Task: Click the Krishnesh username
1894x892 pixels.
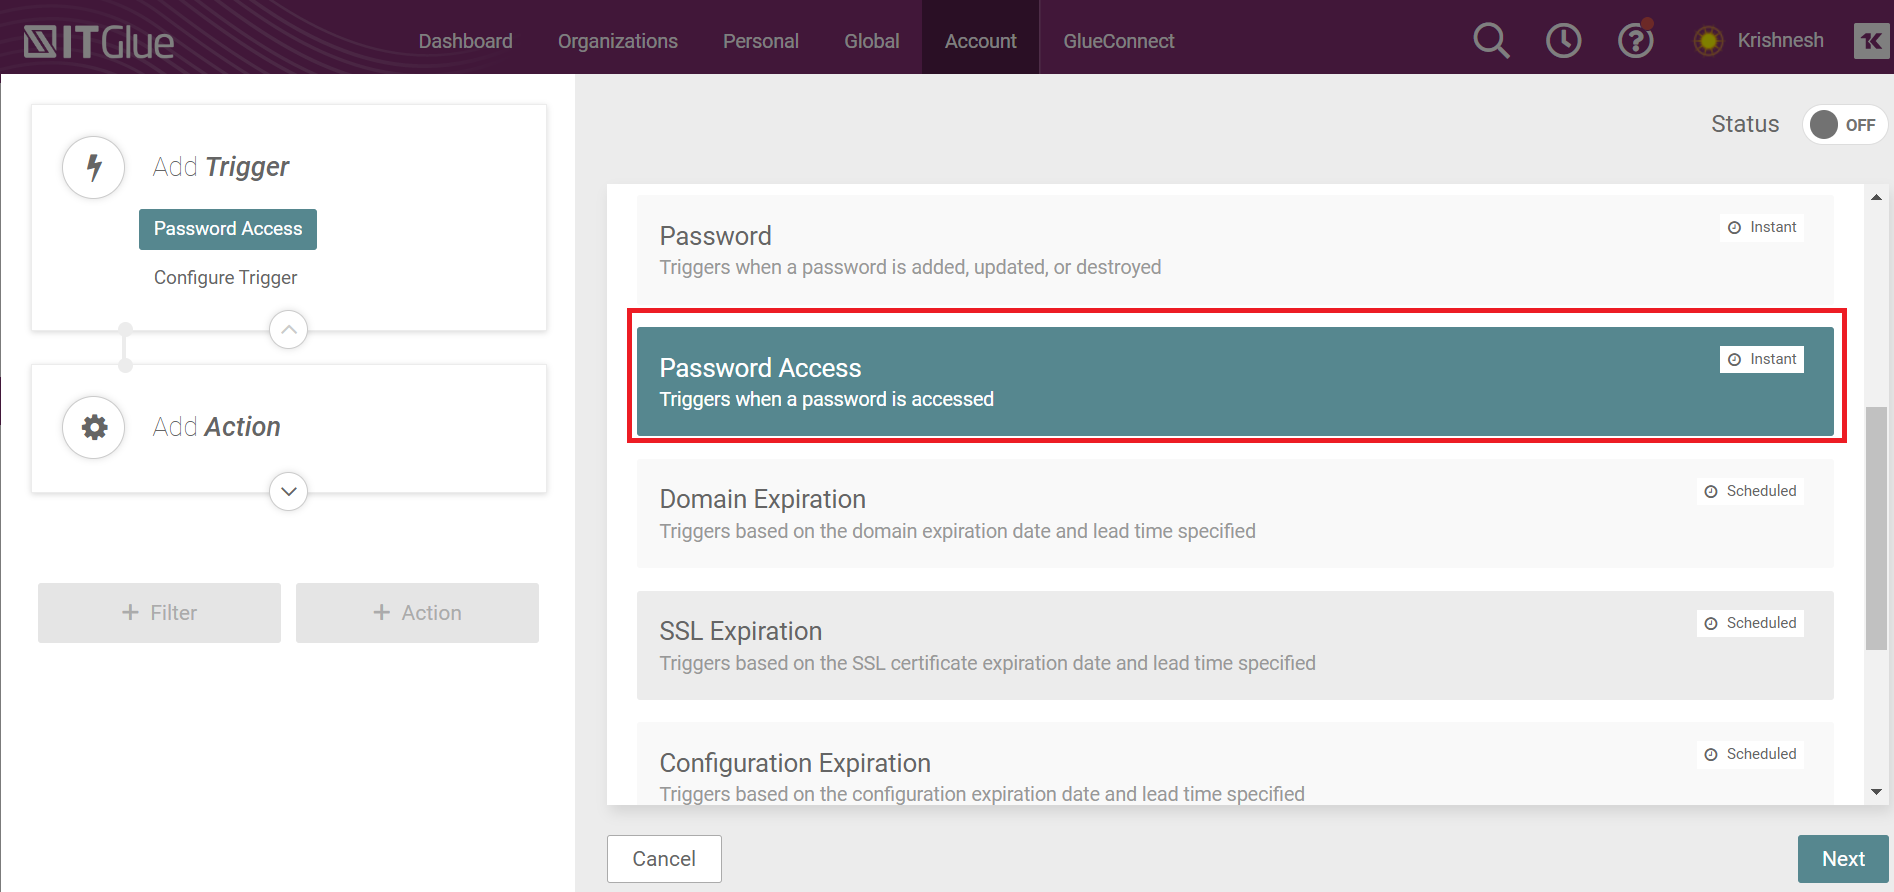Action: click(x=1780, y=41)
